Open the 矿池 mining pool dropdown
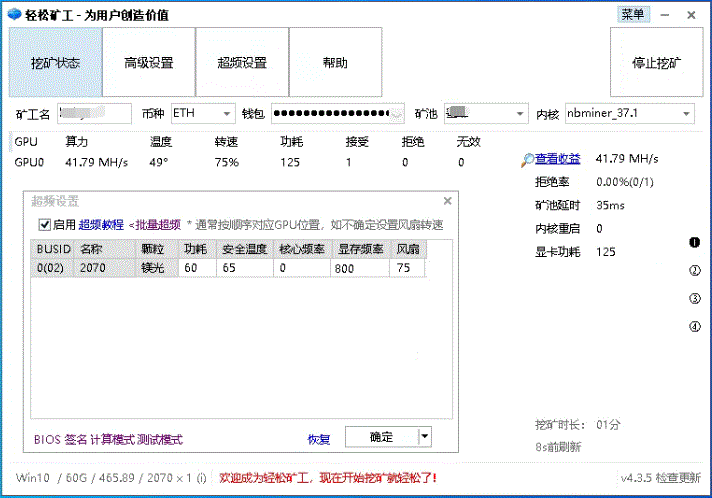Viewport: 712px width, 498px height. [520, 114]
